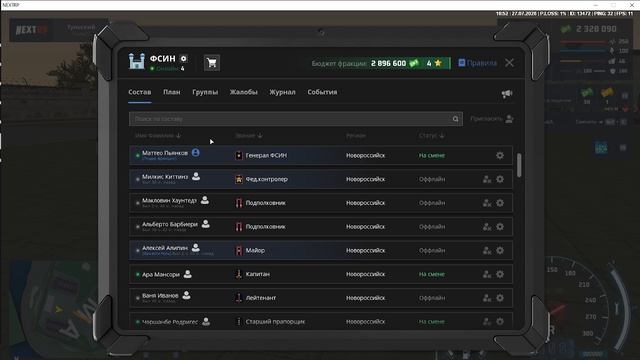Screen dimensions: 640x360
Task: Click На смене status for Ара Мансори
Action: tap(432, 274)
